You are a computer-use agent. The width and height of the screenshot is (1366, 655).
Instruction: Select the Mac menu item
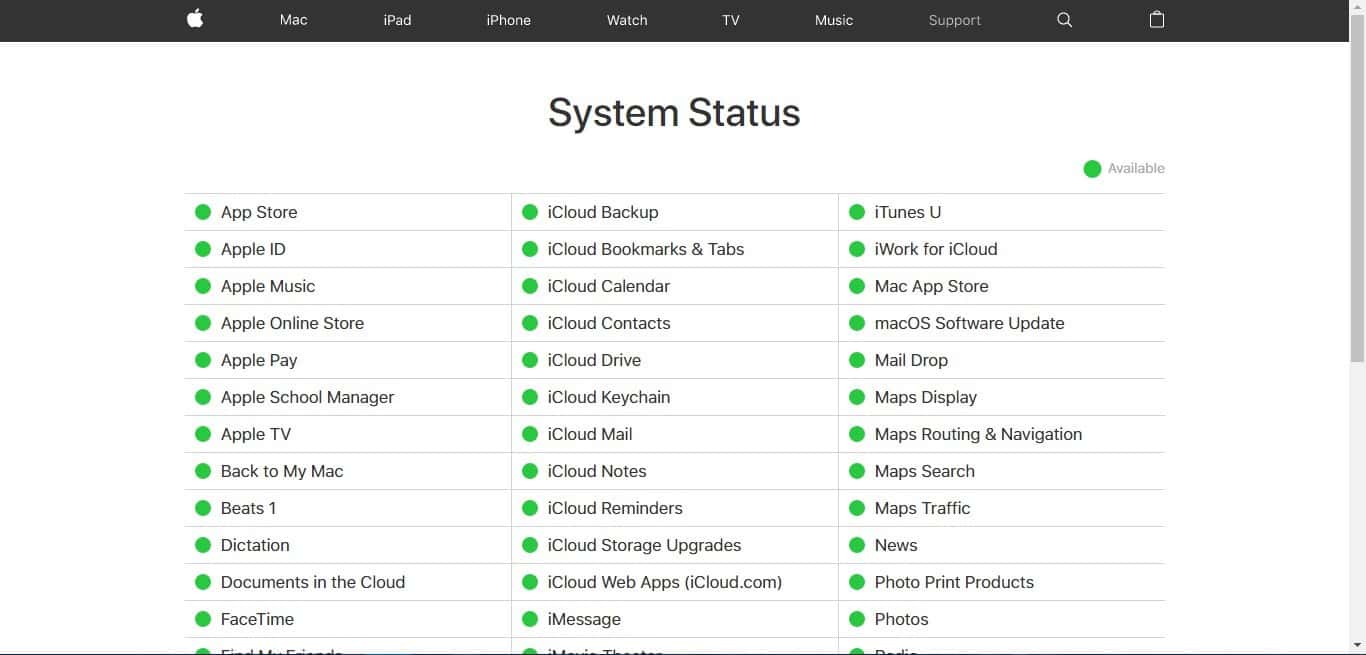coord(292,20)
